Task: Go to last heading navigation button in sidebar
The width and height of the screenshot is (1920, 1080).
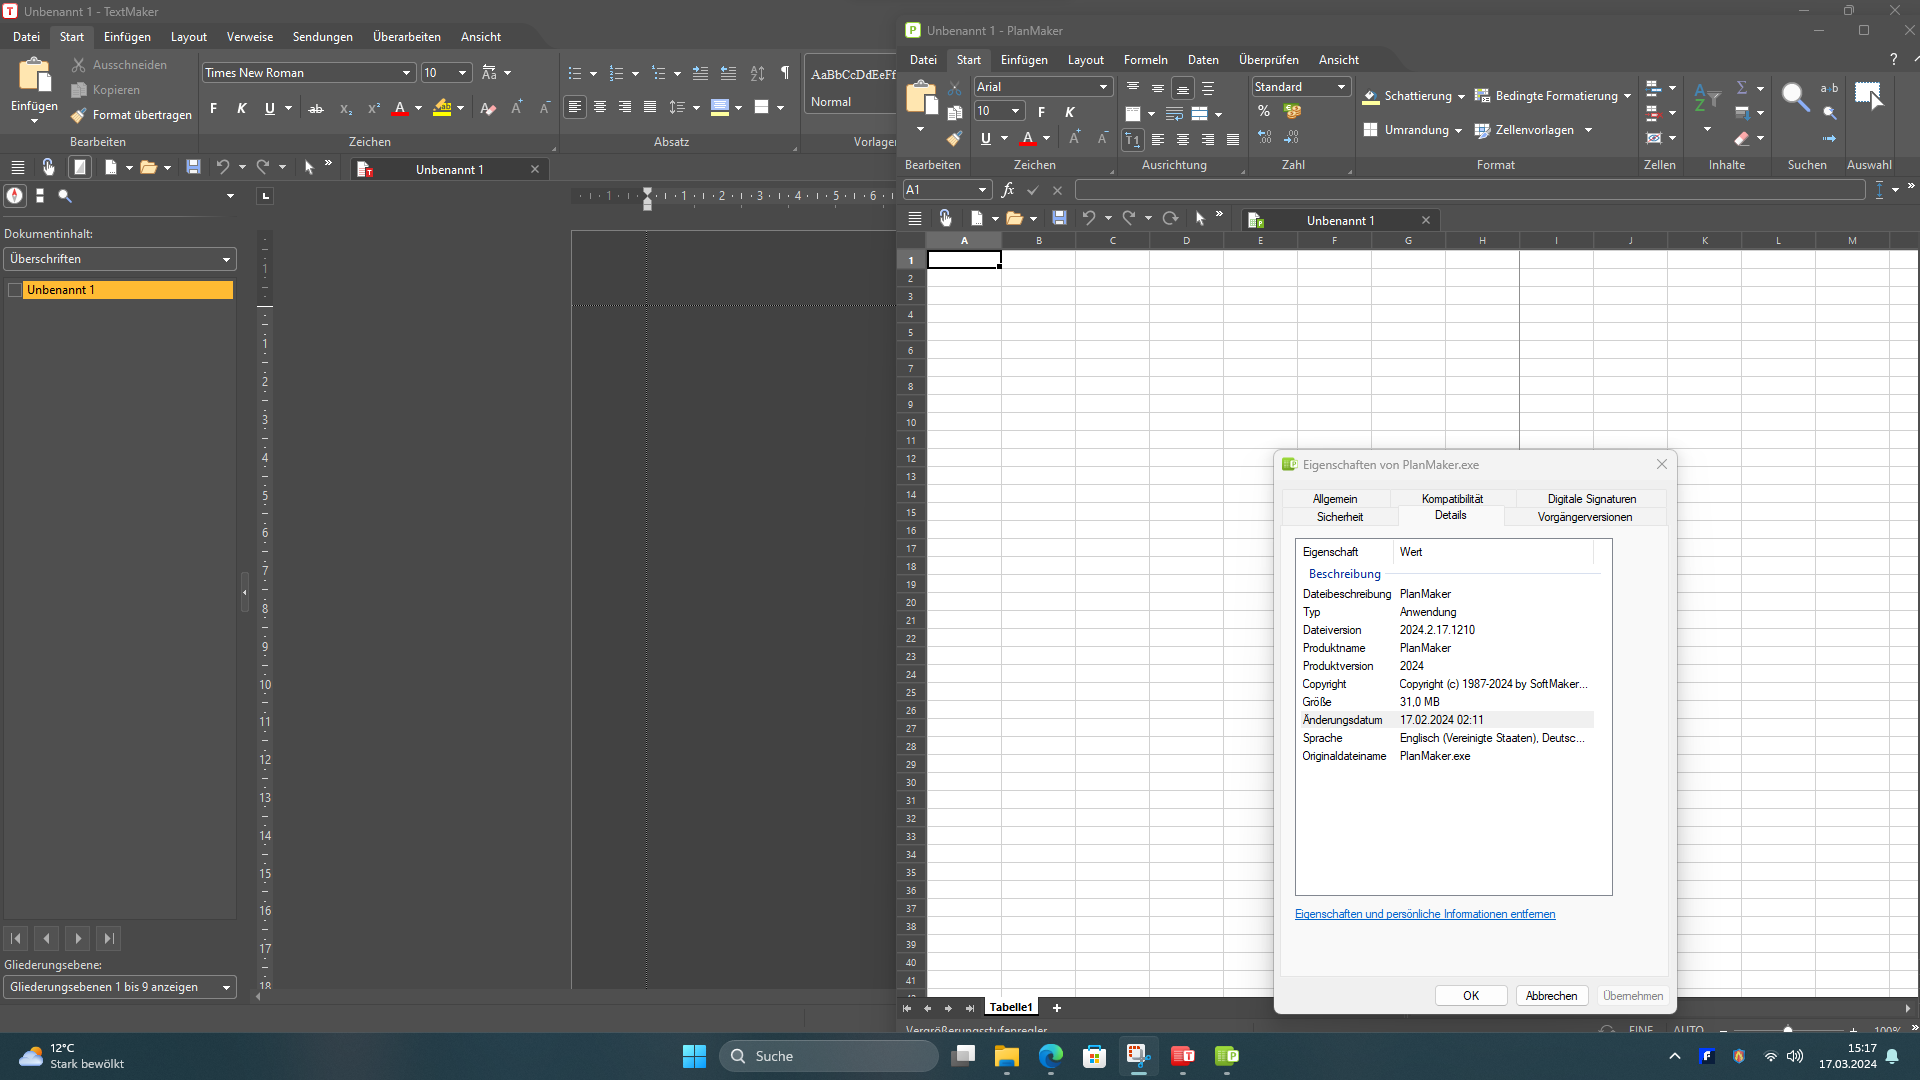Action: click(x=109, y=938)
